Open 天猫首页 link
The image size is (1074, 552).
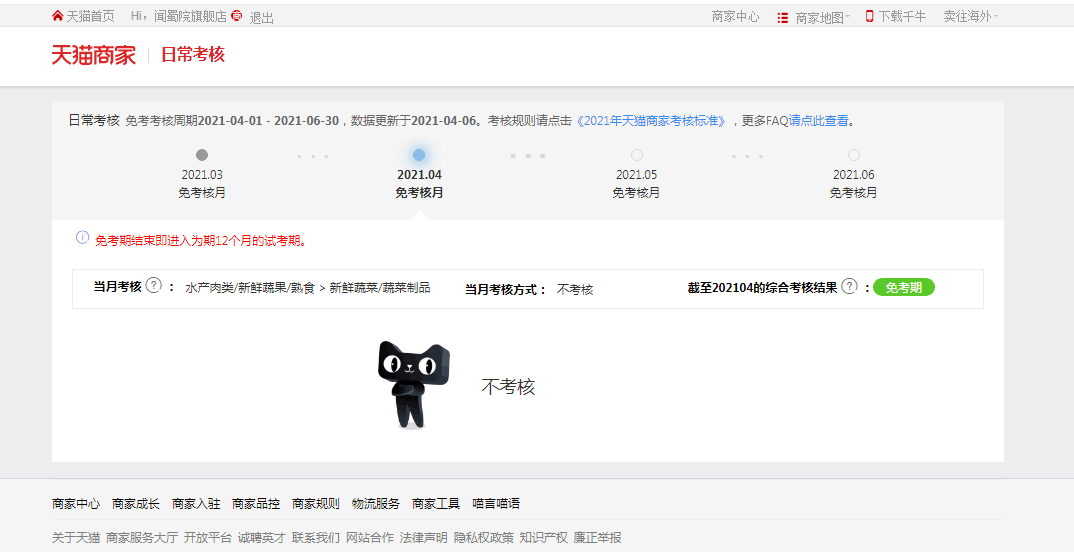point(90,16)
